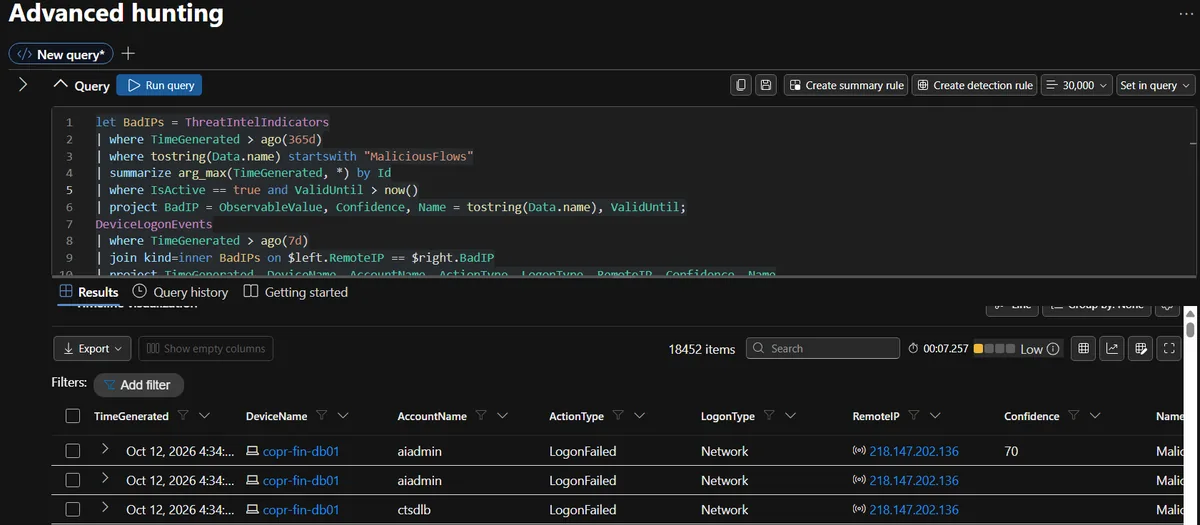
Task: Open copr-fin-db01 link in ctsdlb row
Action: point(301,509)
